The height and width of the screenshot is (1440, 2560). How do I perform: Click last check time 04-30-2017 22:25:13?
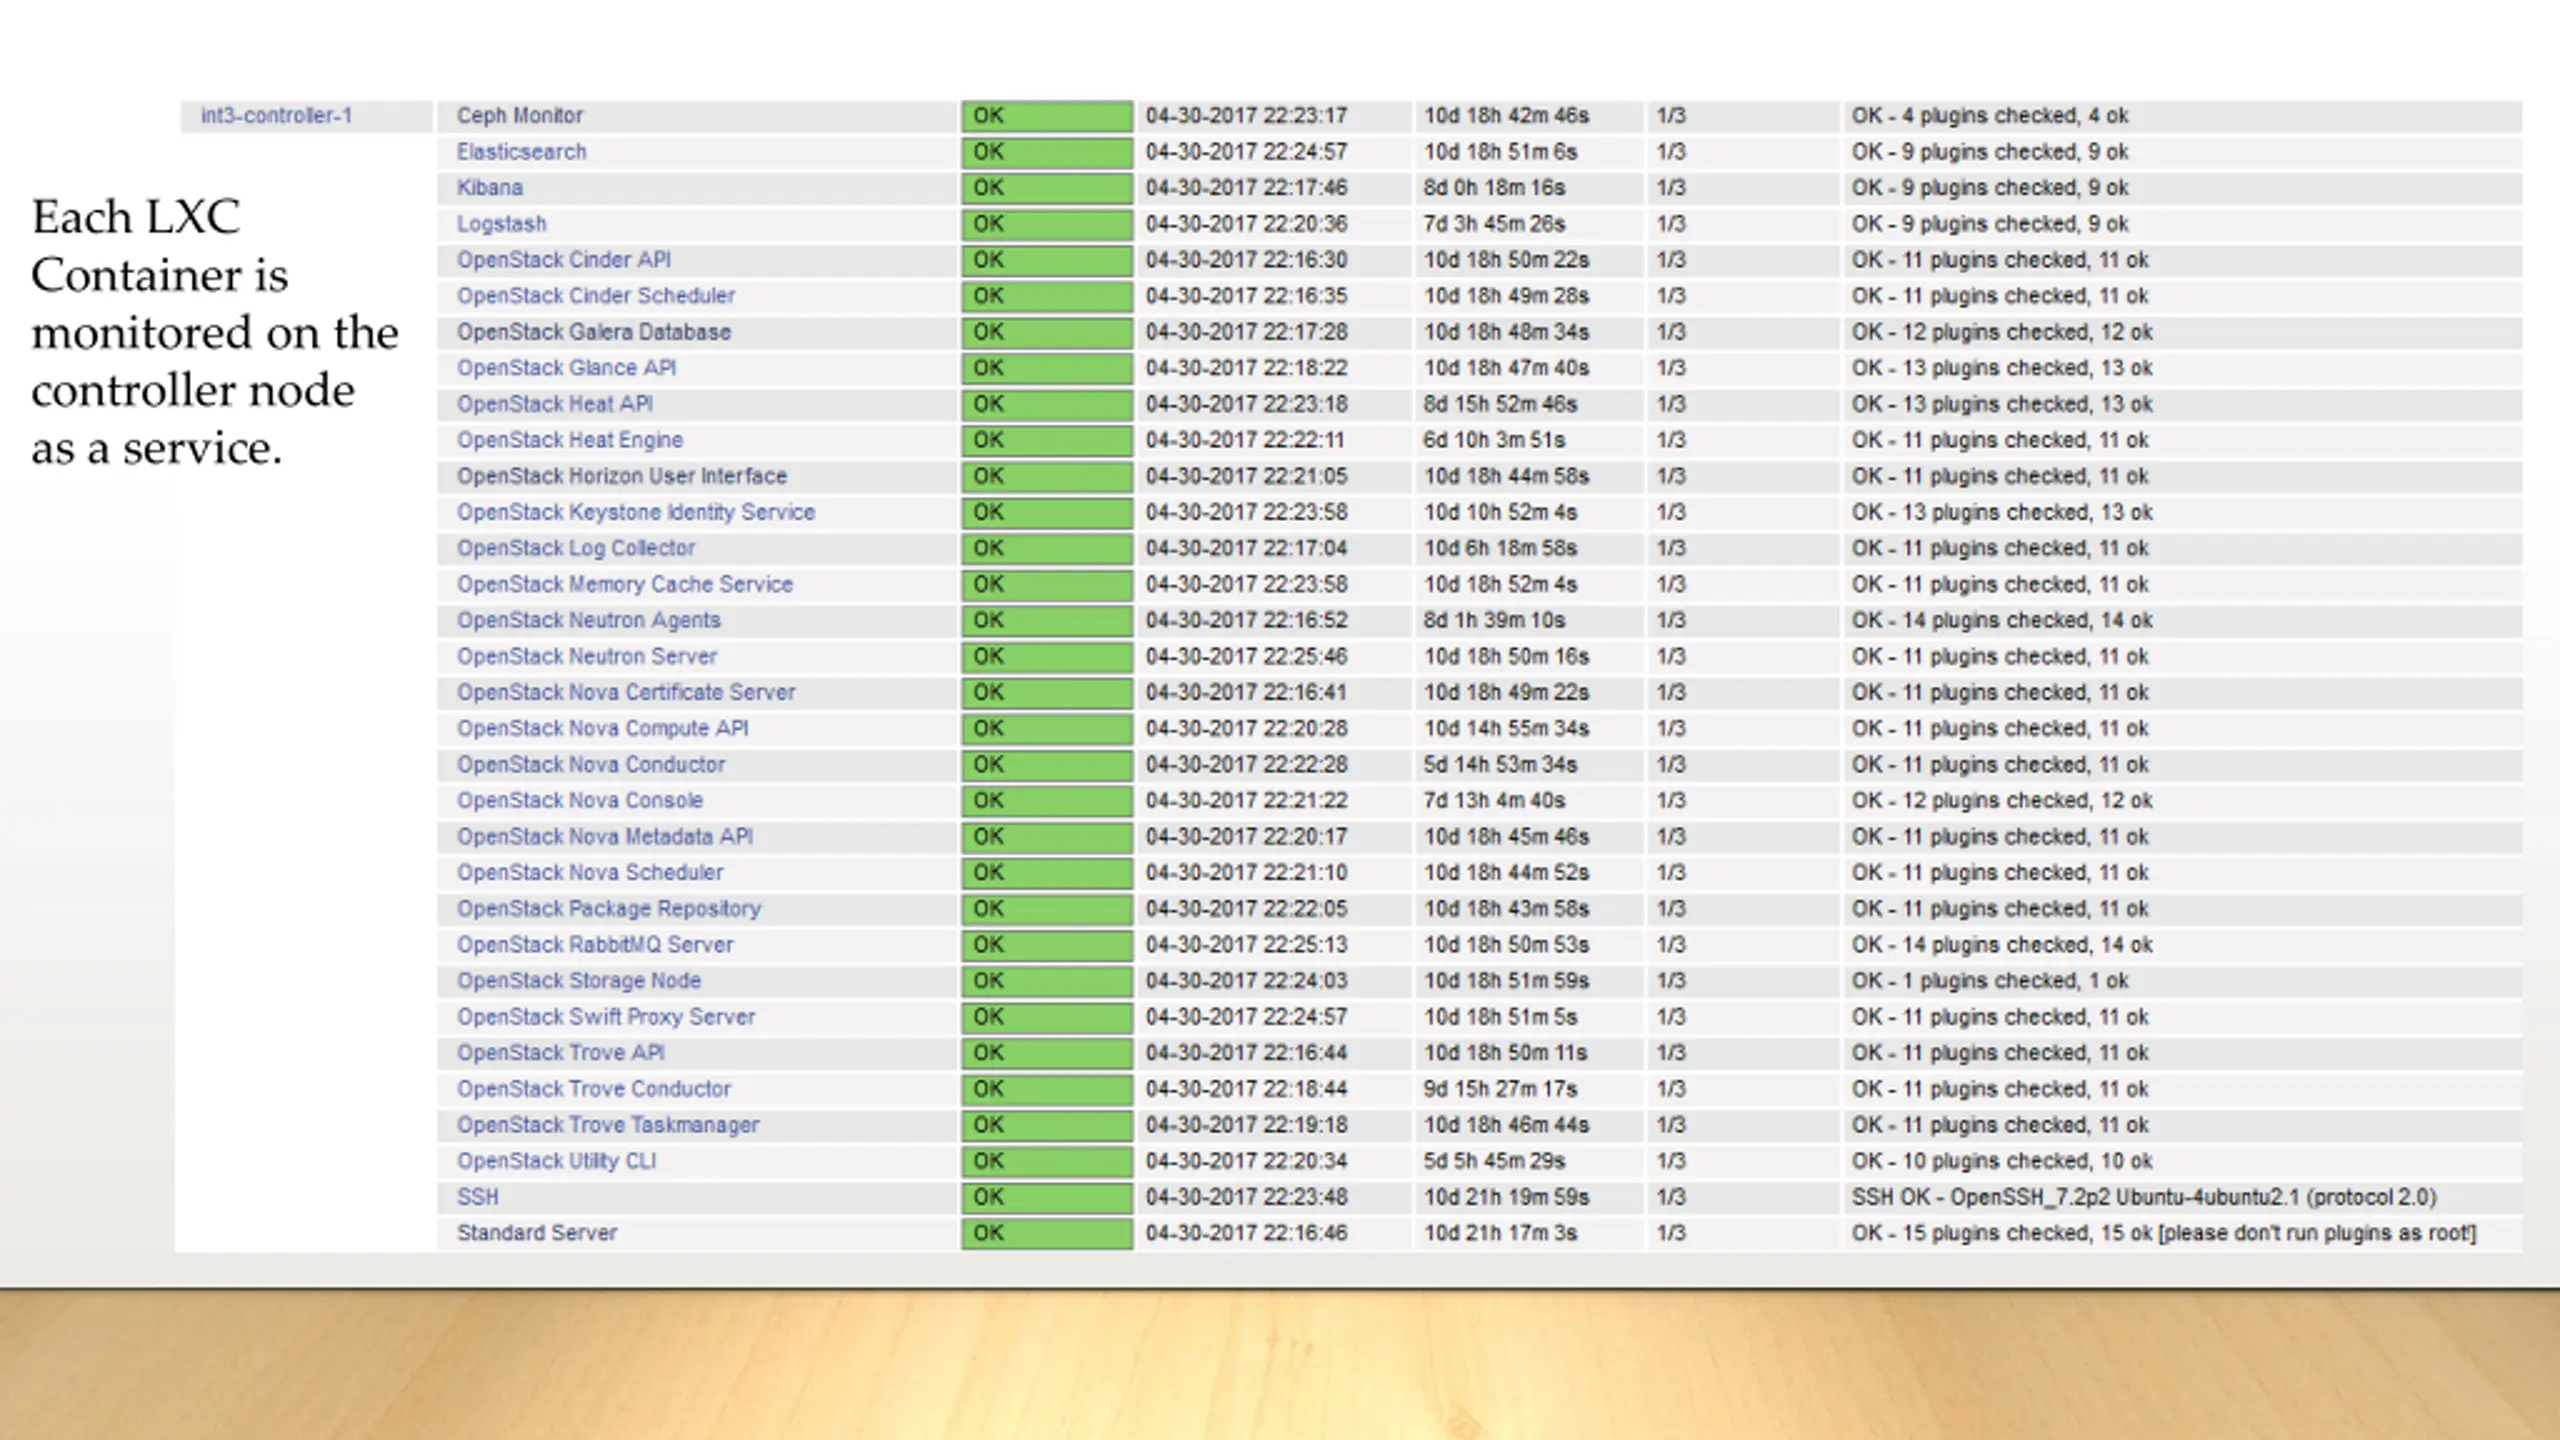(x=1246, y=944)
